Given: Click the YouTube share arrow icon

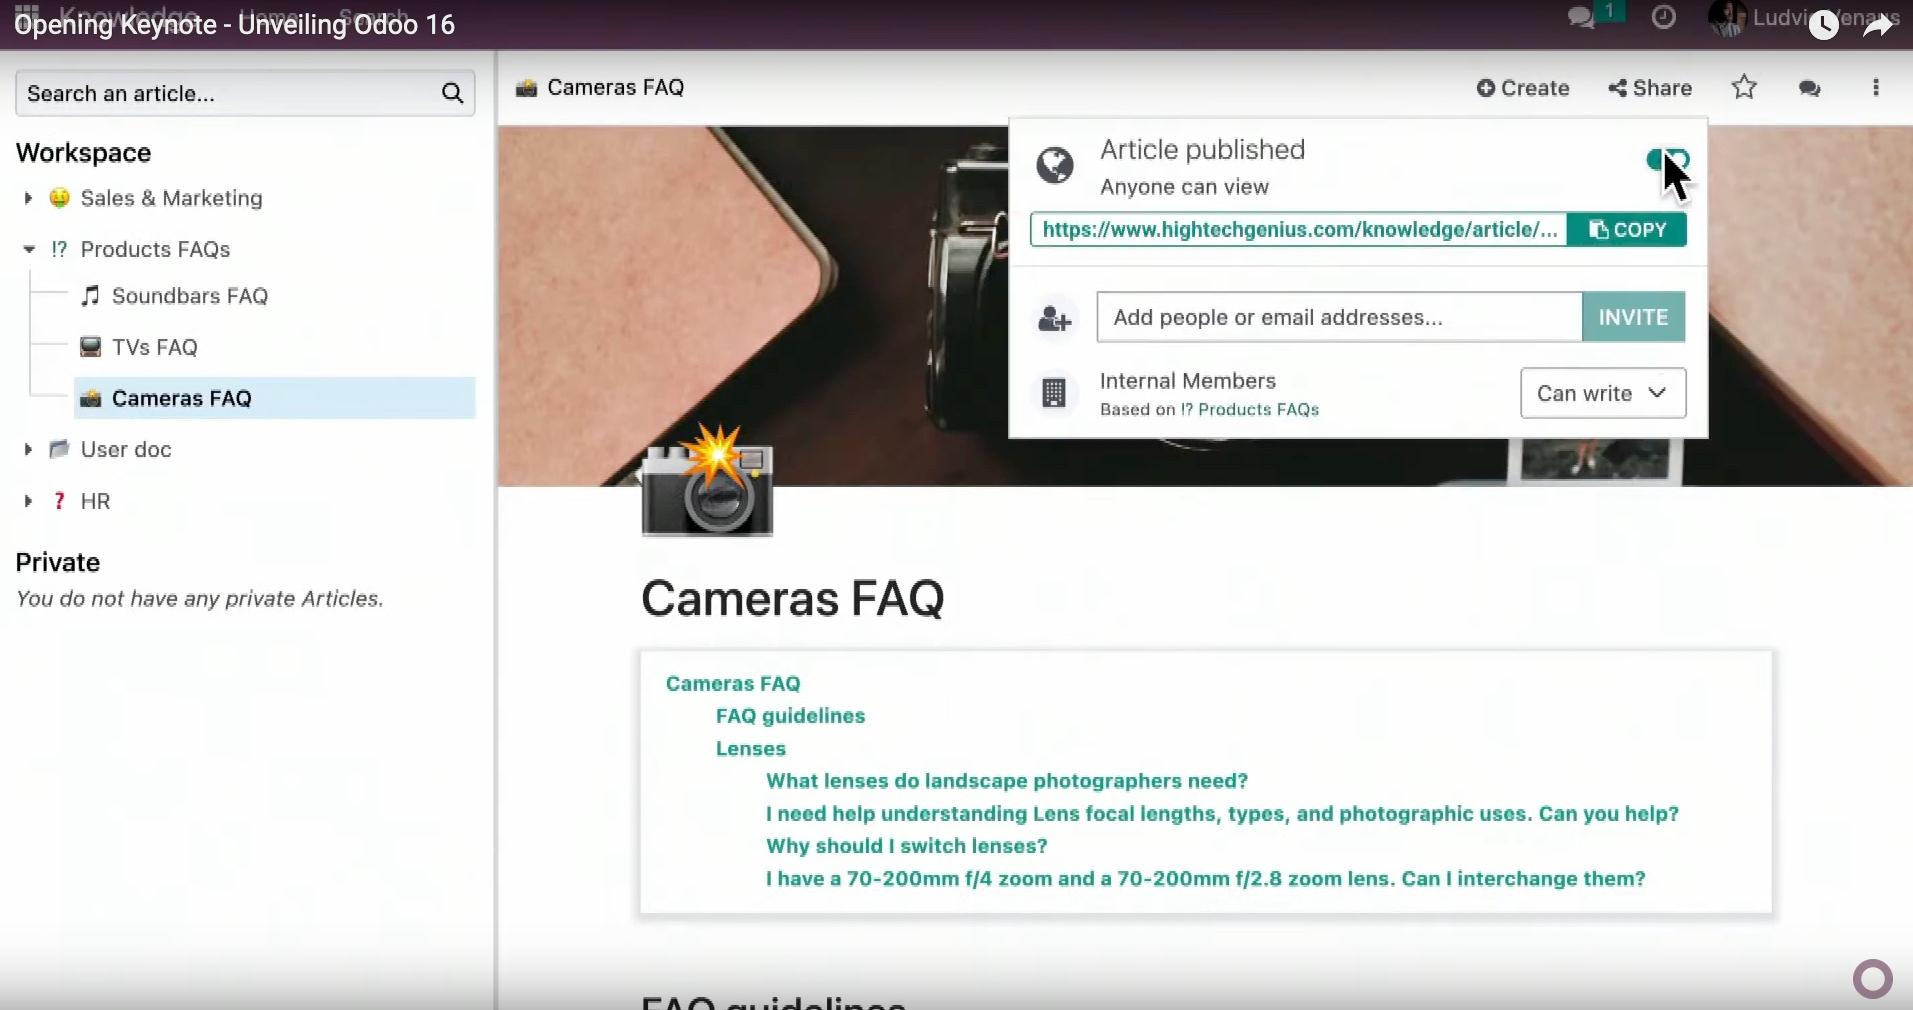Looking at the screenshot, I should tap(1877, 24).
